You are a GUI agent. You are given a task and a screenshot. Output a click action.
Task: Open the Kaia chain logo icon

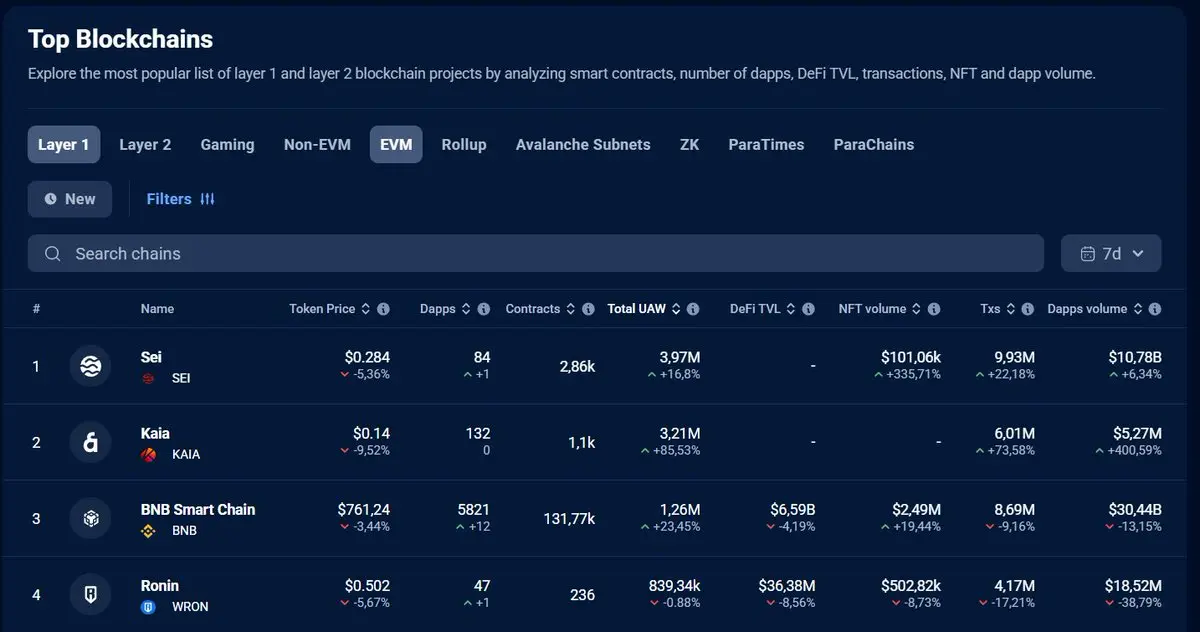[x=90, y=442]
